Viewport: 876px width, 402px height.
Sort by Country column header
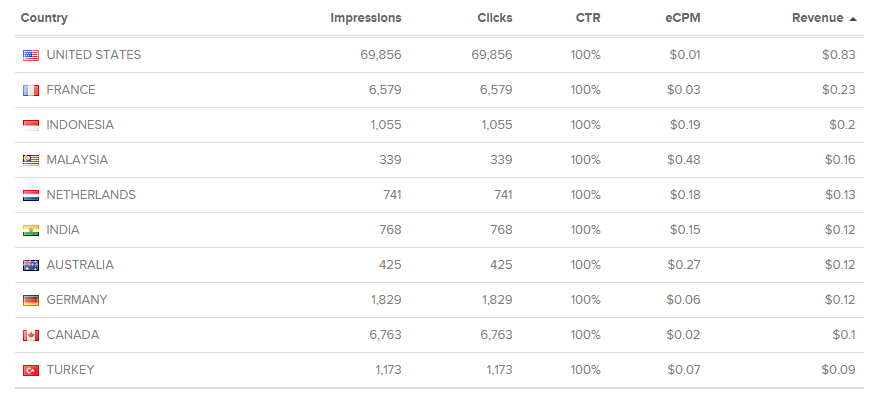coord(44,18)
